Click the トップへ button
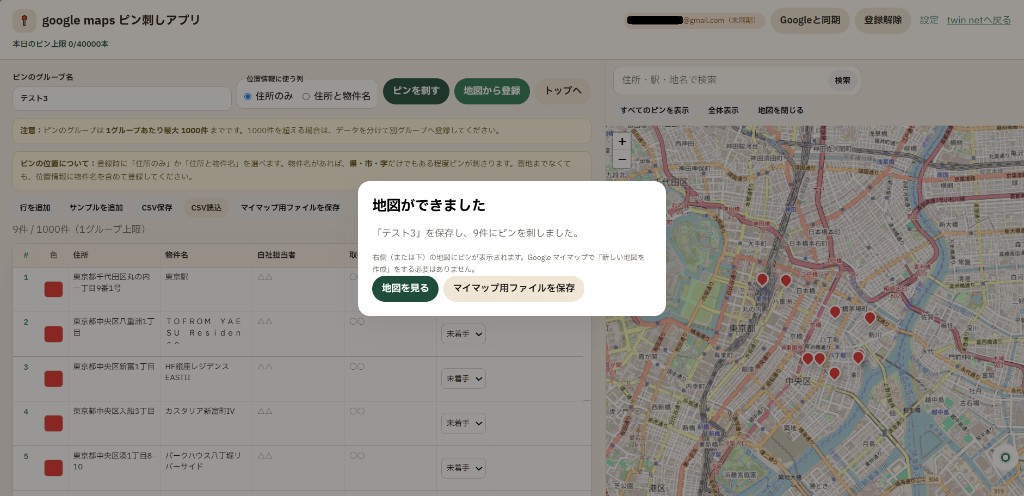This screenshot has width=1024, height=496. (563, 91)
